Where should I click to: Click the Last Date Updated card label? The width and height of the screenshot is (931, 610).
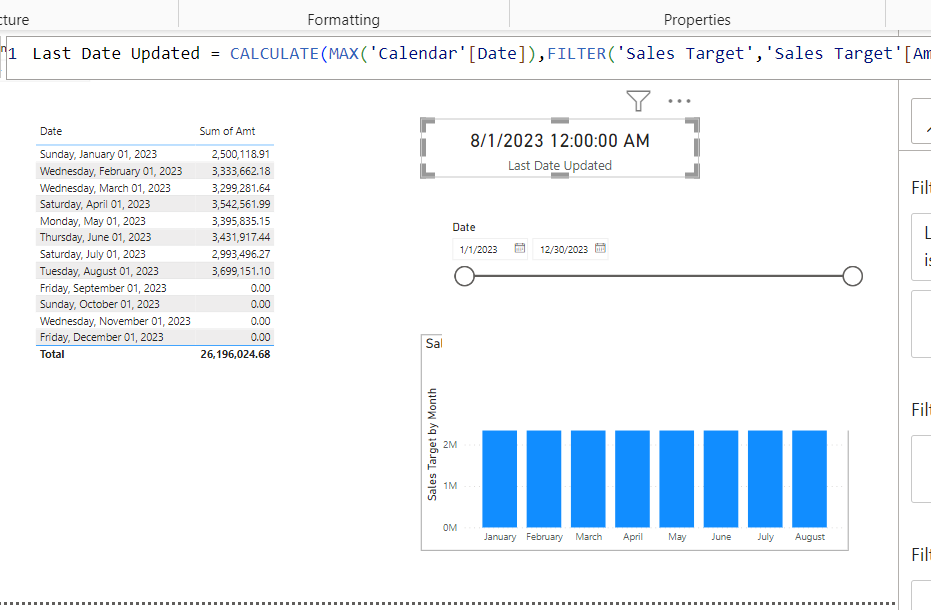pos(560,166)
